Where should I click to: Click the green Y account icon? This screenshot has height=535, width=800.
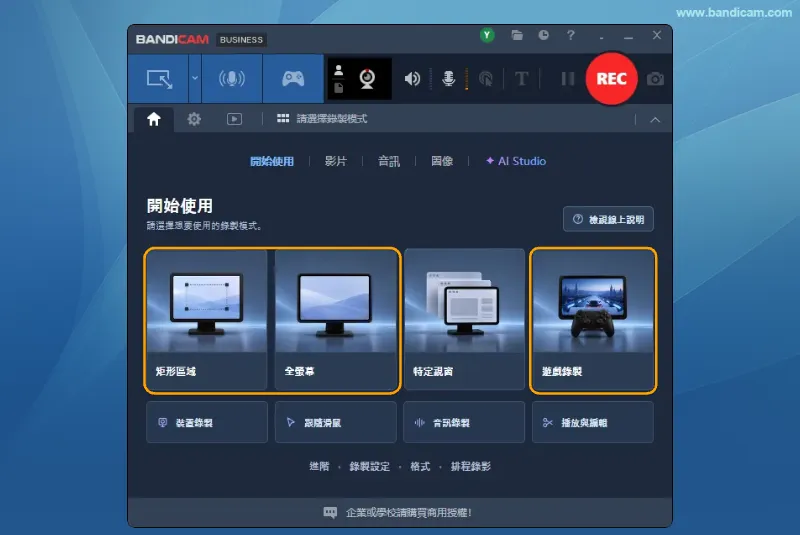coord(487,35)
